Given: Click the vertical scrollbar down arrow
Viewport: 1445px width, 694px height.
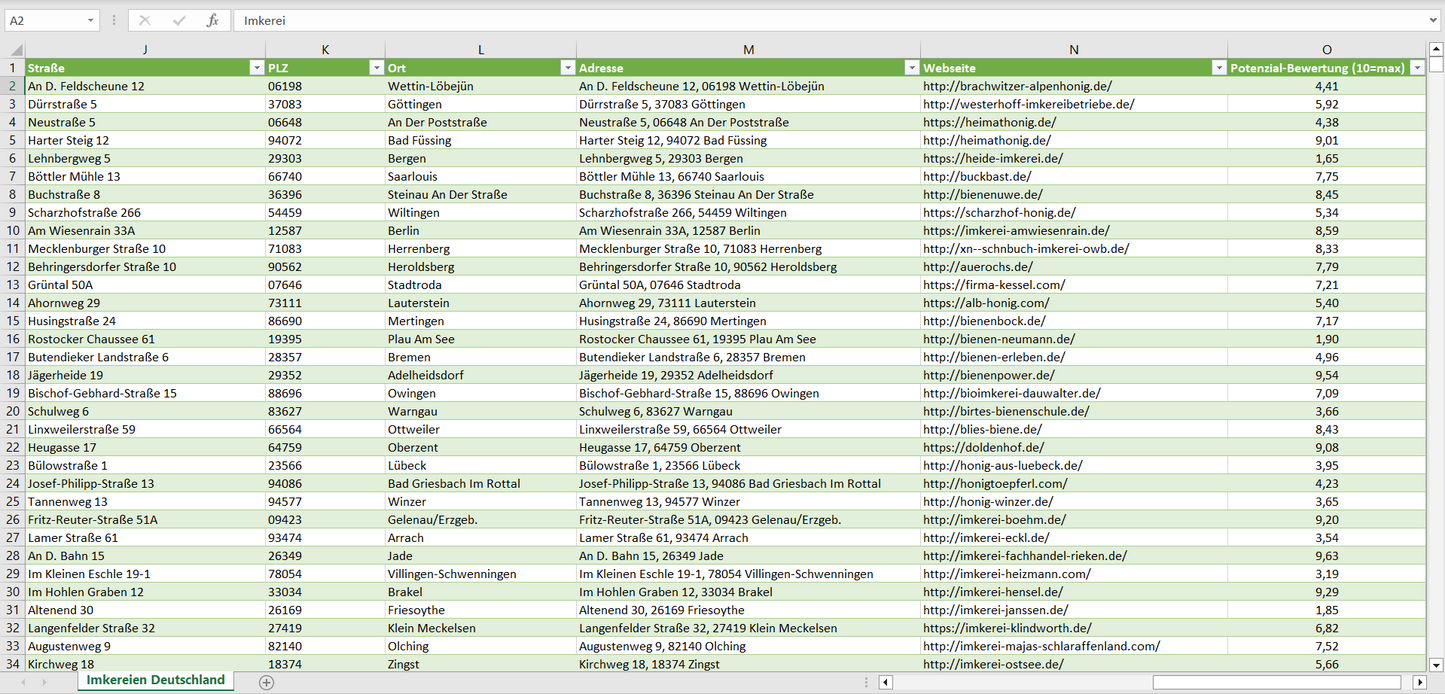Looking at the screenshot, I should tap(1436, 664).
